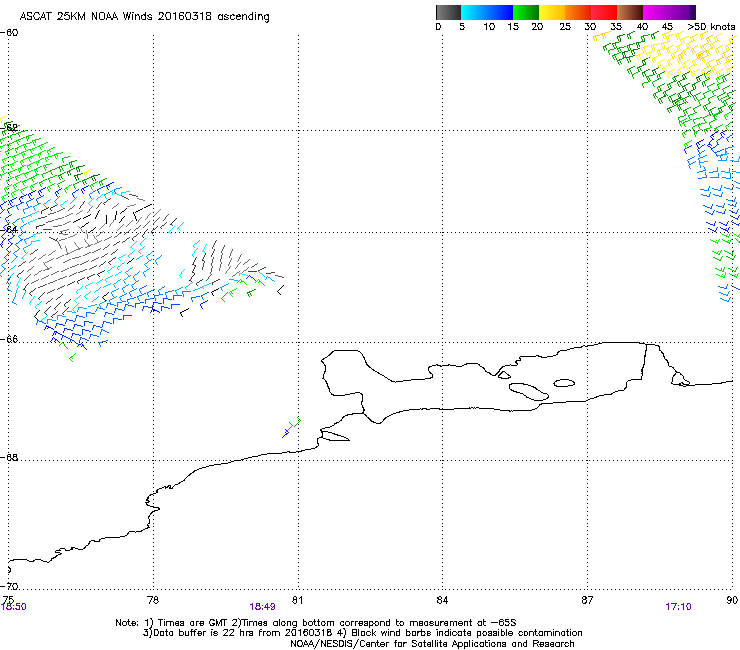The width and height of the screenshot is (740, 650).
Task: Click the yellow 20-25 knots legend swatch
Action: [552, 12]
